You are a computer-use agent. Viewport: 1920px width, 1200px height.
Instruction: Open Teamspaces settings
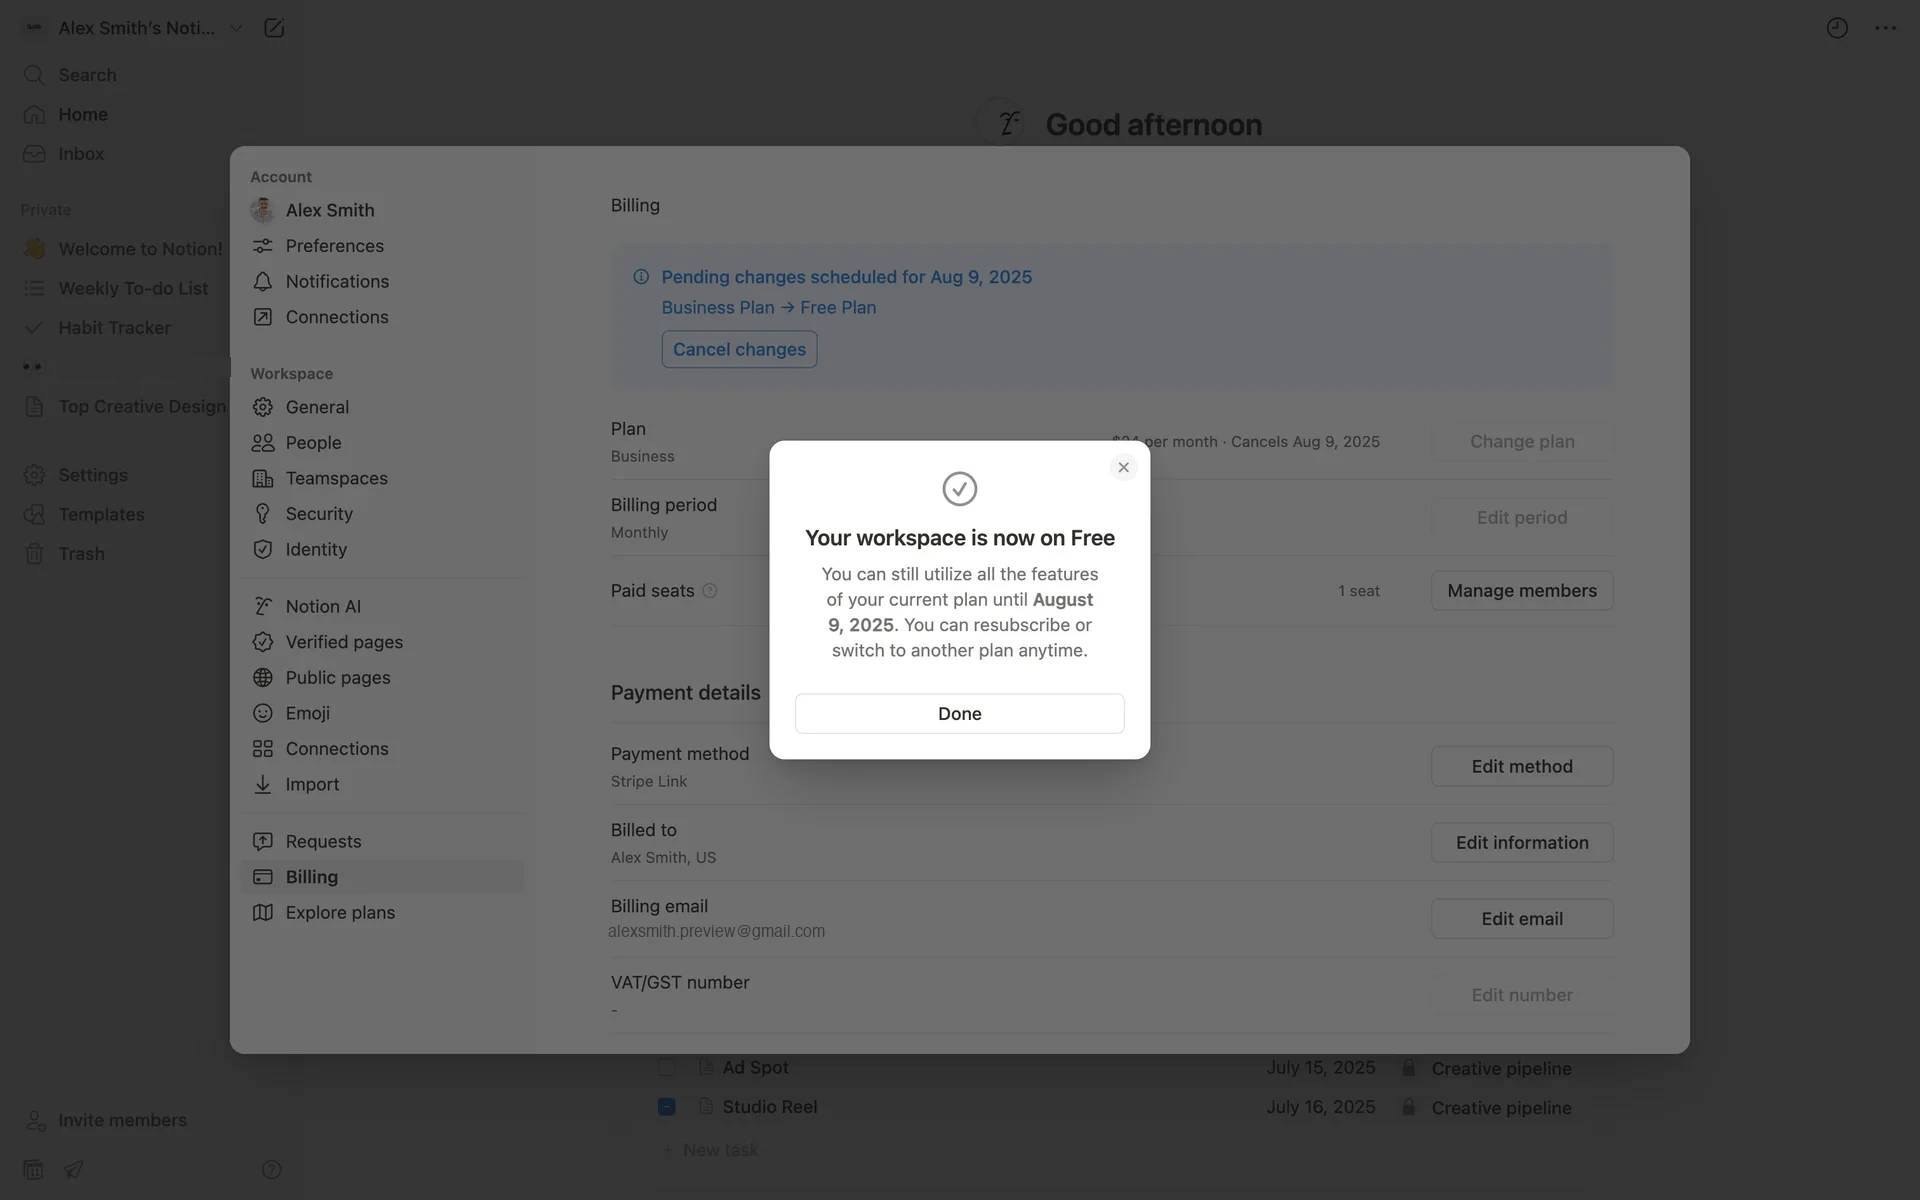382,478
